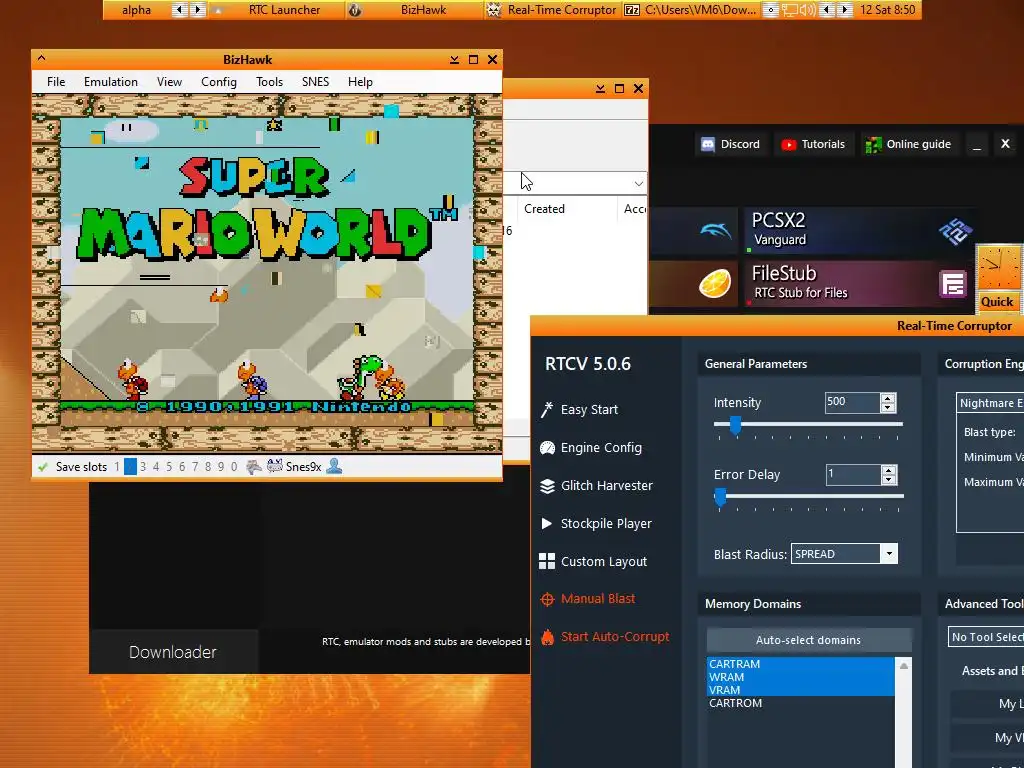Click the FileStub document icon
1024x768 pixels.
tap(953, 284)
